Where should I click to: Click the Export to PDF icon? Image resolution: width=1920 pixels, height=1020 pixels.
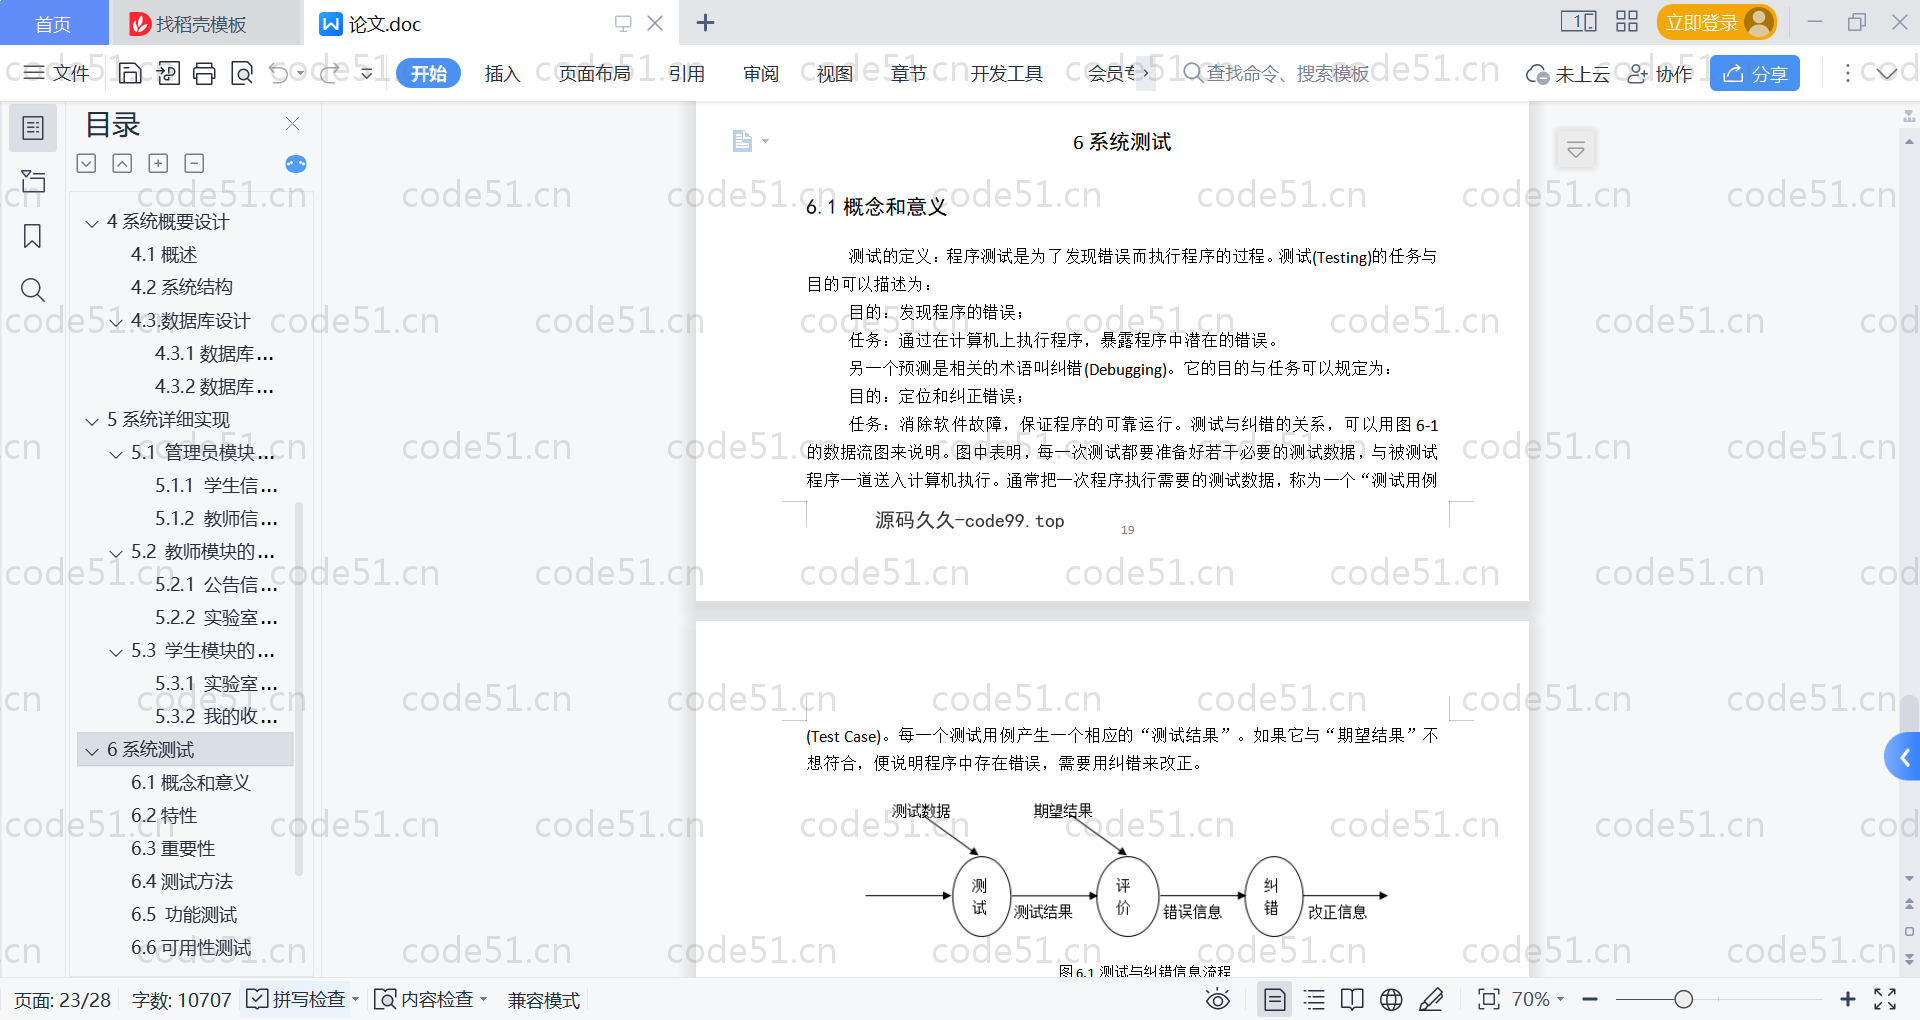tap(168, 73)
